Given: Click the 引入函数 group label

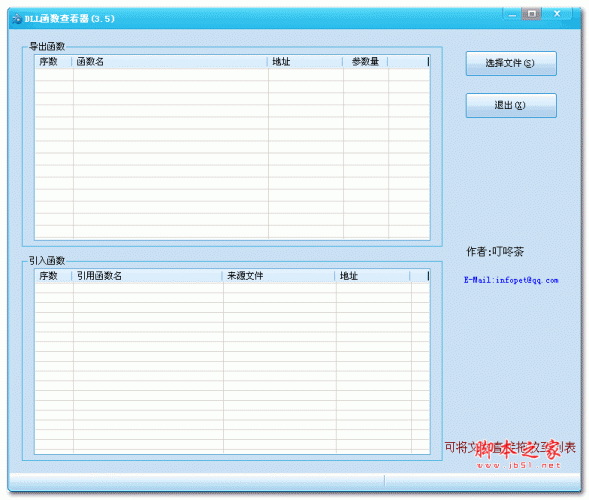Looking at the screenshot, I should (x=47, y=260).
